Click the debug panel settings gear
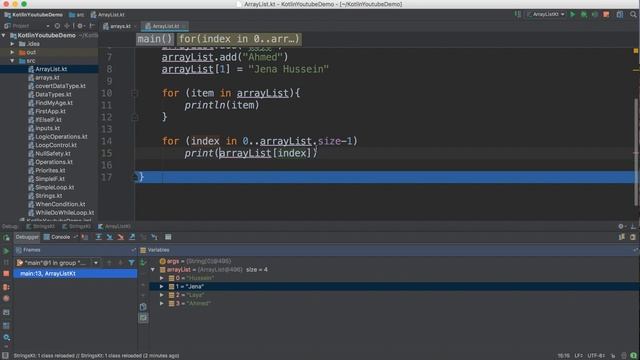Screen dimensions: 640x360 point(621,226)
